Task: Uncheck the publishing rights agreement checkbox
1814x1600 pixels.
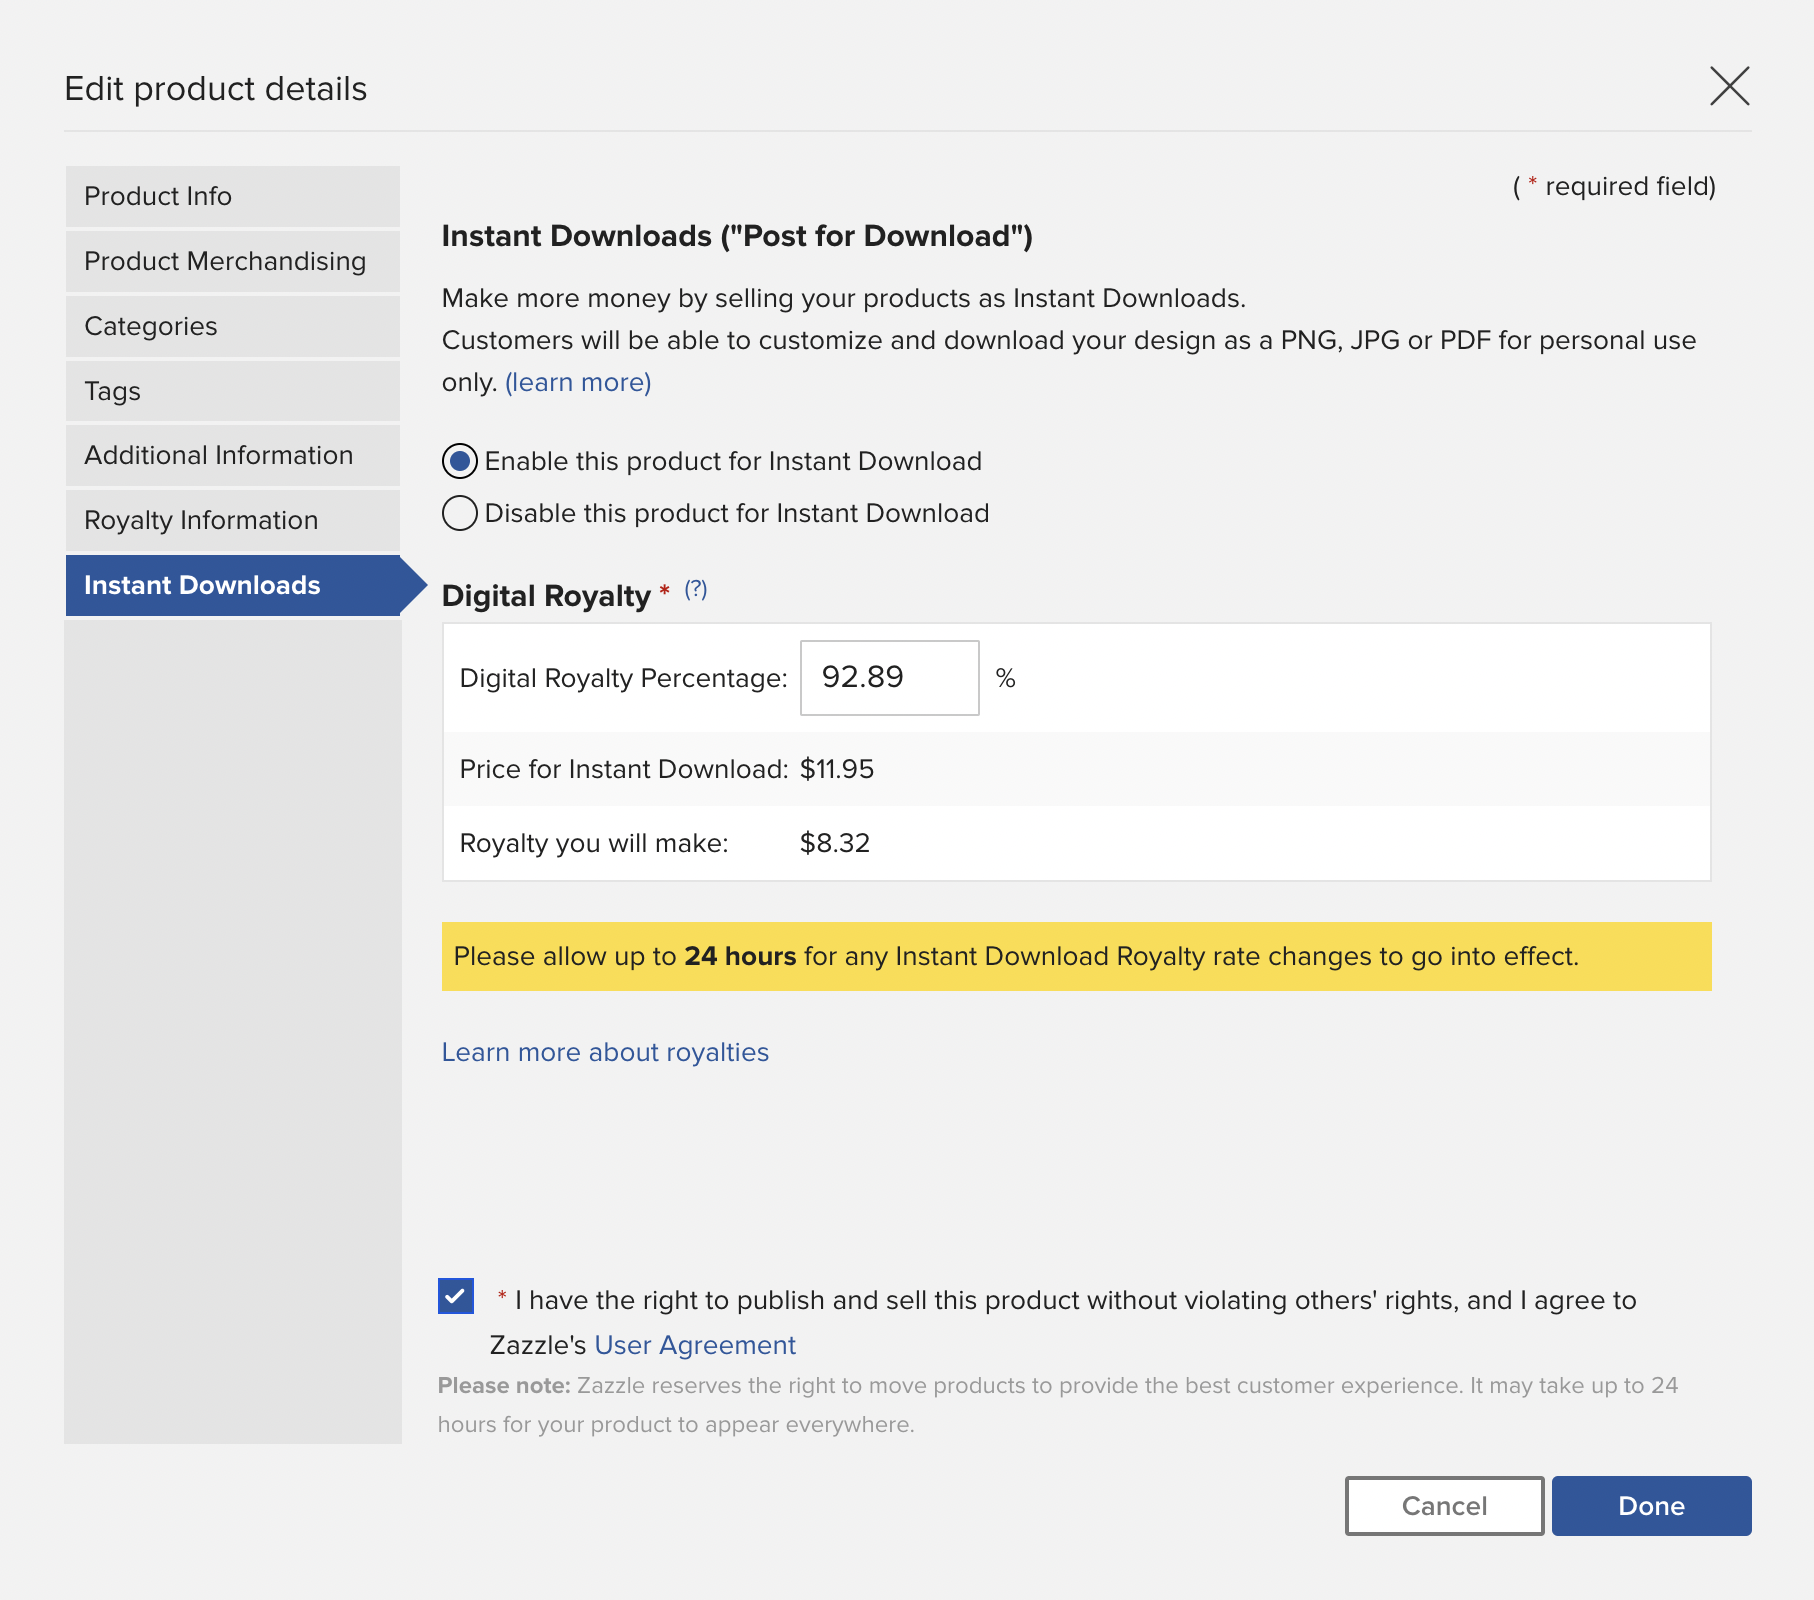Action: [456, 1296]
